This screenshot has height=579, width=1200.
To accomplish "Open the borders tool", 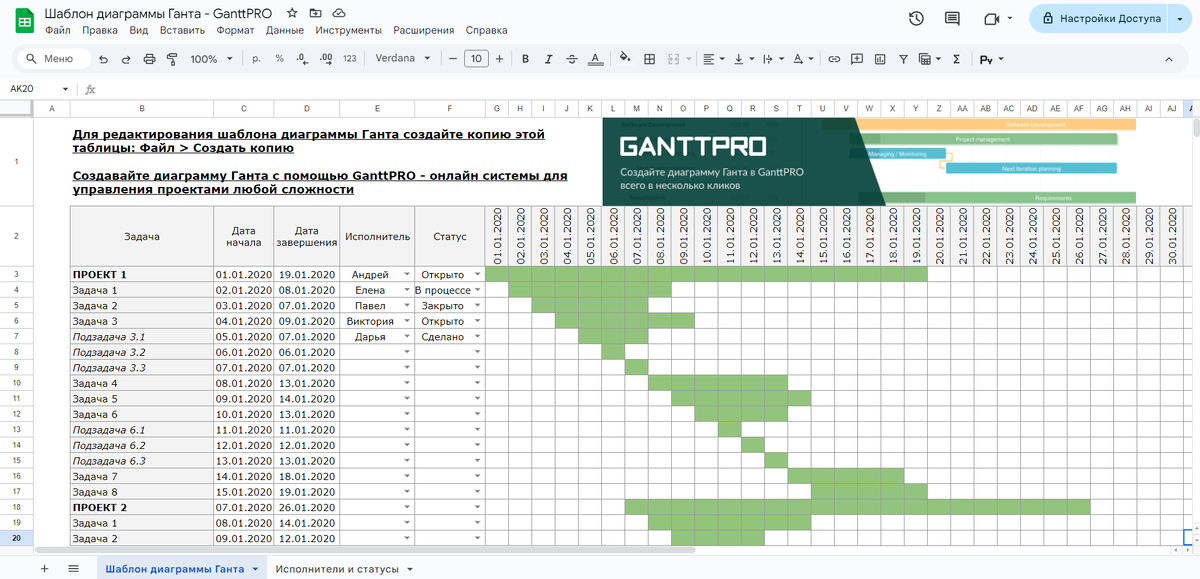I will click(649, 59).
